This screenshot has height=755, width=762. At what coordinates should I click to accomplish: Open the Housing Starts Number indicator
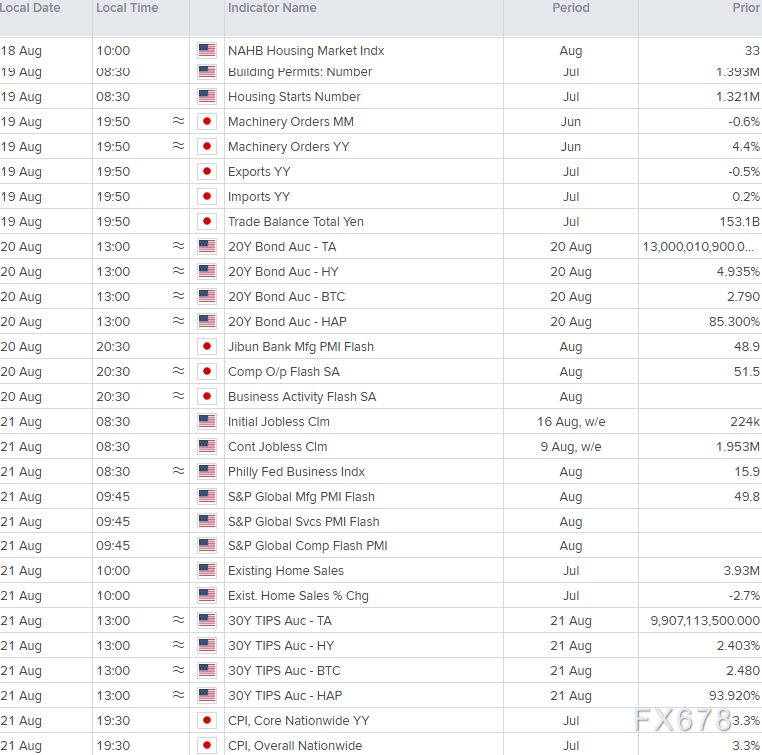(x=294, y=97)
